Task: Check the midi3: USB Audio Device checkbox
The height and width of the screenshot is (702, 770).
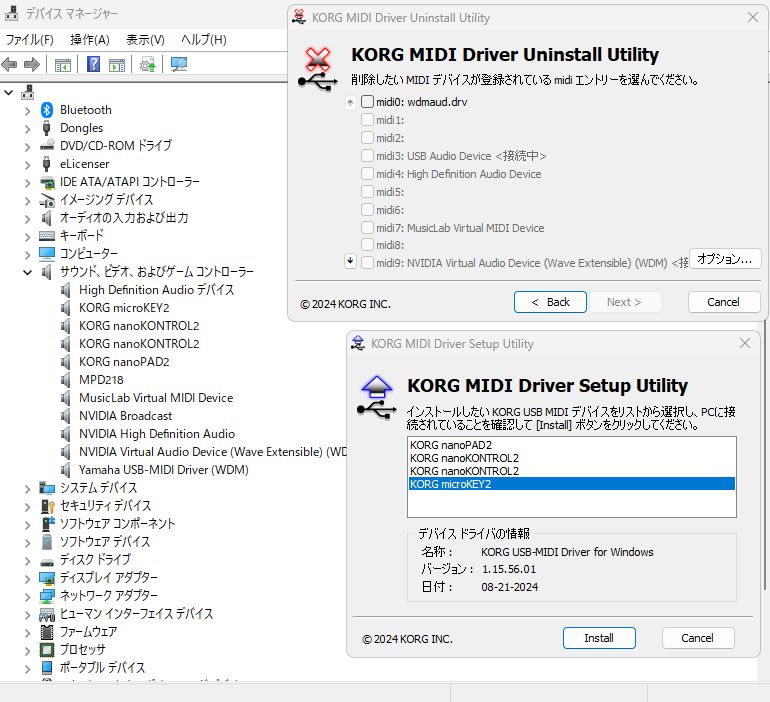Action: click(x=367, y=156)
